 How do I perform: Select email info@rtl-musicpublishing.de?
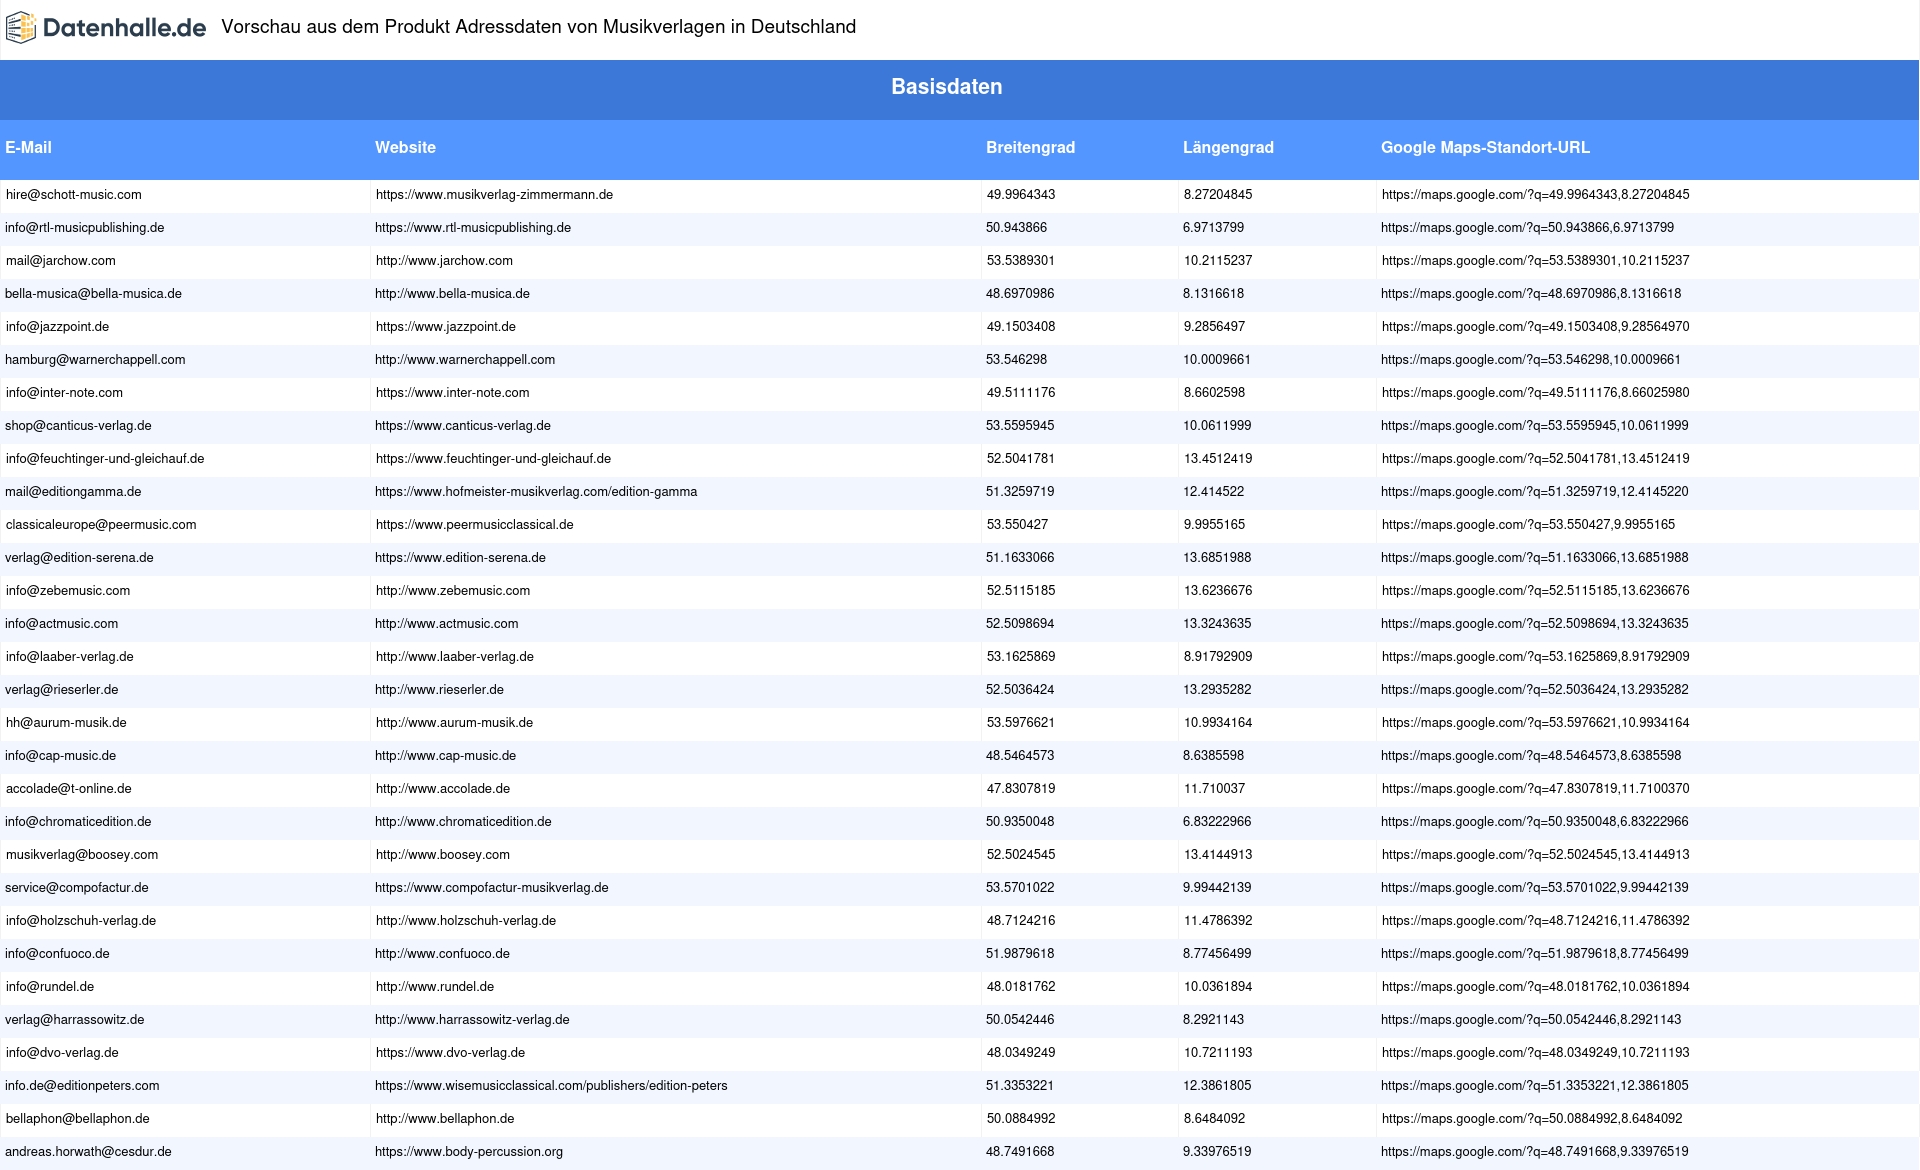[x=85, y=228]
